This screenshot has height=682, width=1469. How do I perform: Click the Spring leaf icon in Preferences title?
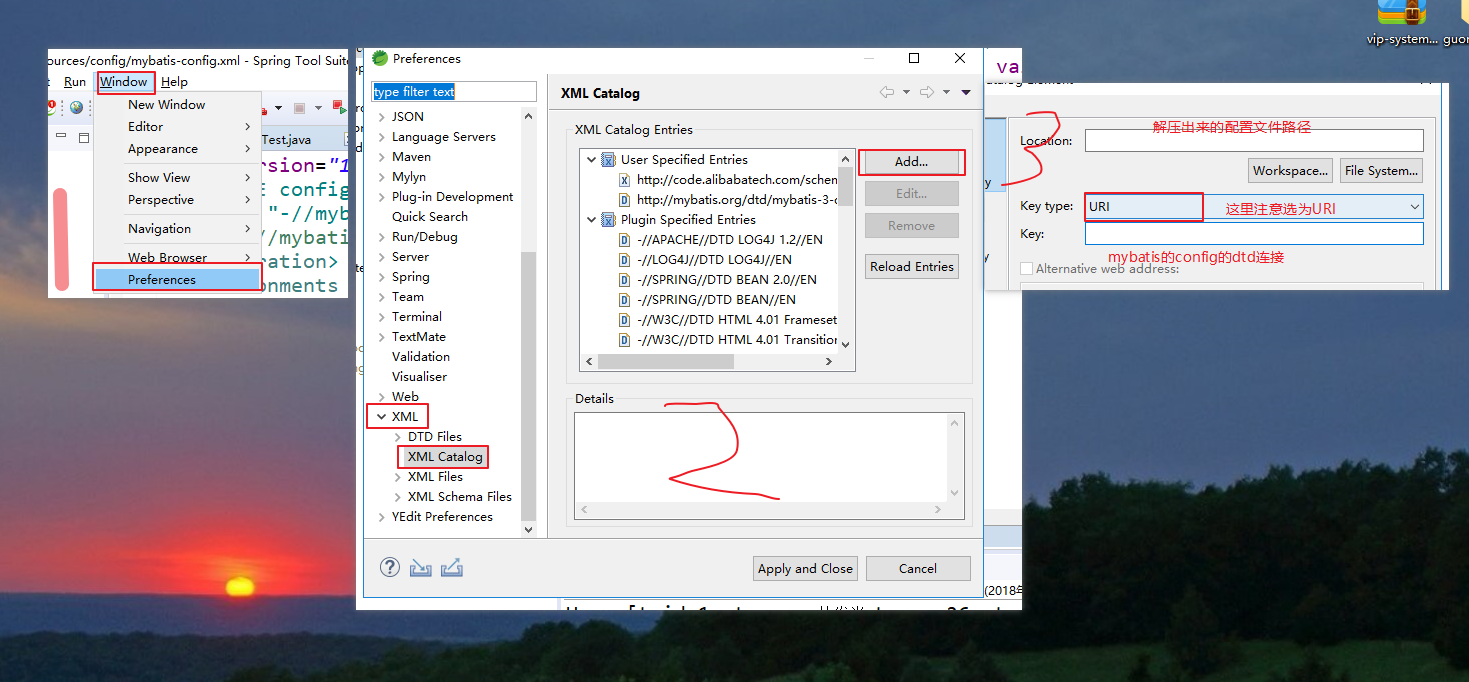point(380,58)
